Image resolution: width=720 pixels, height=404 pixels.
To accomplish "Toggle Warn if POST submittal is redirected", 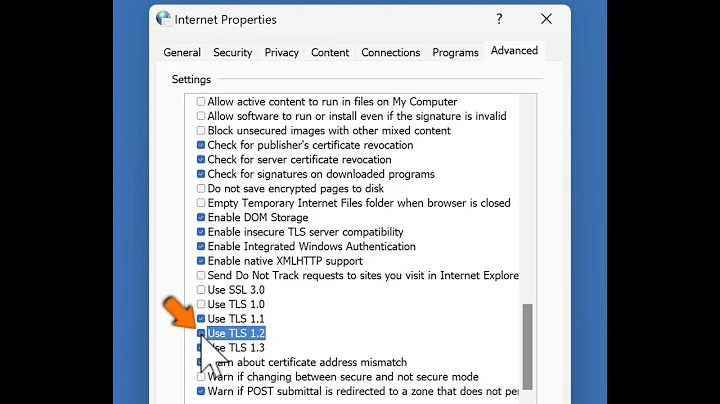I will 201,391.
